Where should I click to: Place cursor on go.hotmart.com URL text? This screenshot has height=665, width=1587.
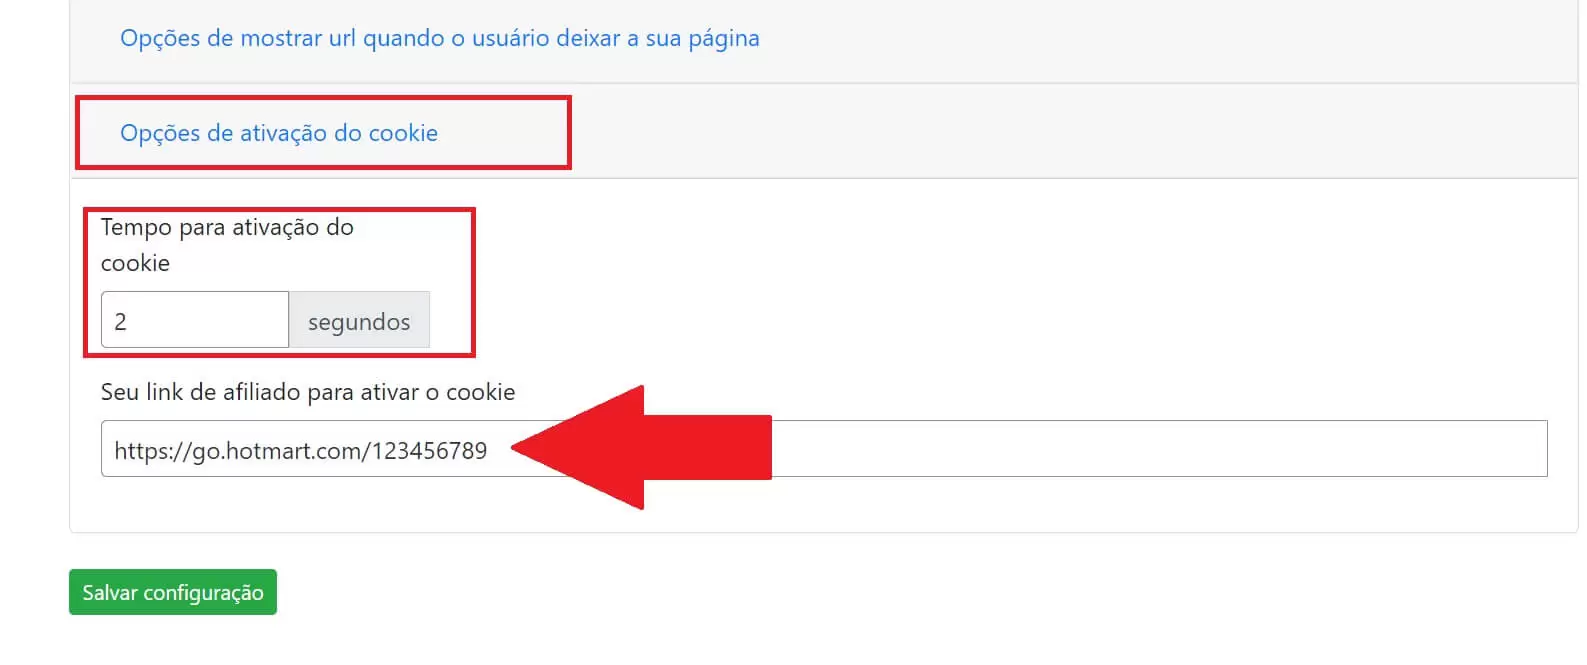[x=300, y=451]
